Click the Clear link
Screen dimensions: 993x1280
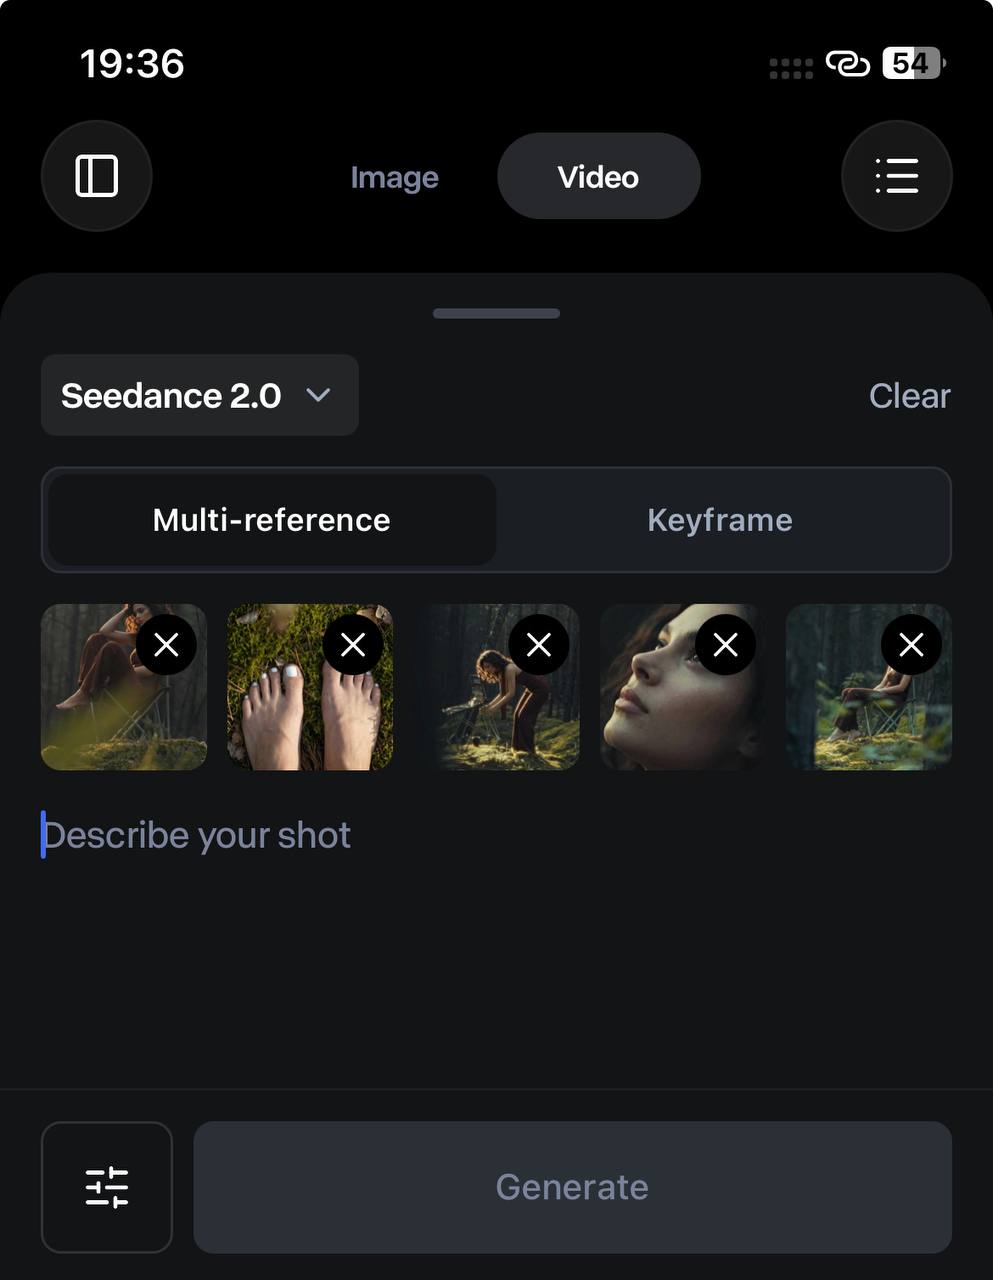(x=909, y=396)
